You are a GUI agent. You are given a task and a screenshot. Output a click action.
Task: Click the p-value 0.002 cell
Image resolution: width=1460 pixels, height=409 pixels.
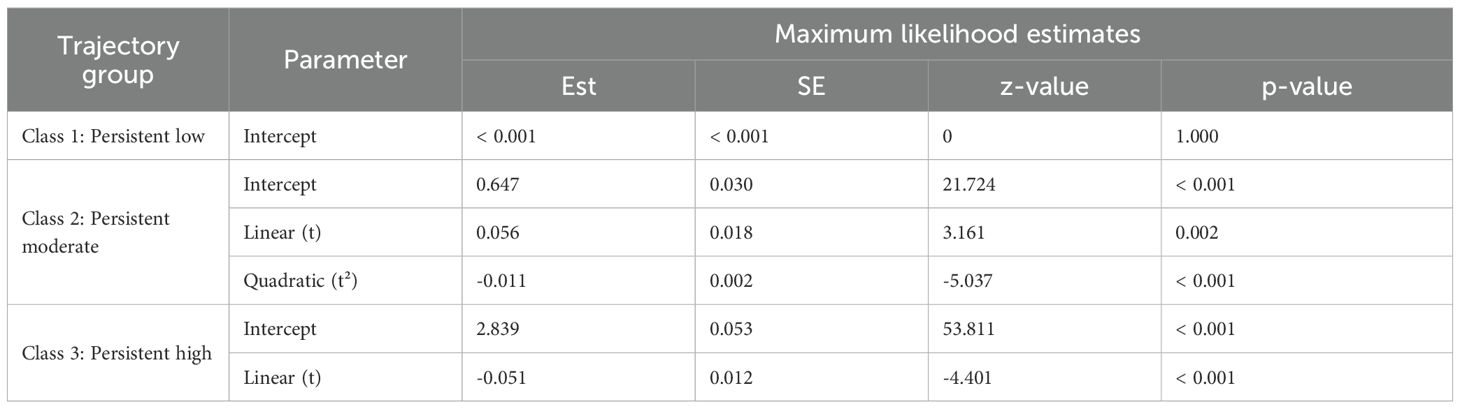point(1198,232)
